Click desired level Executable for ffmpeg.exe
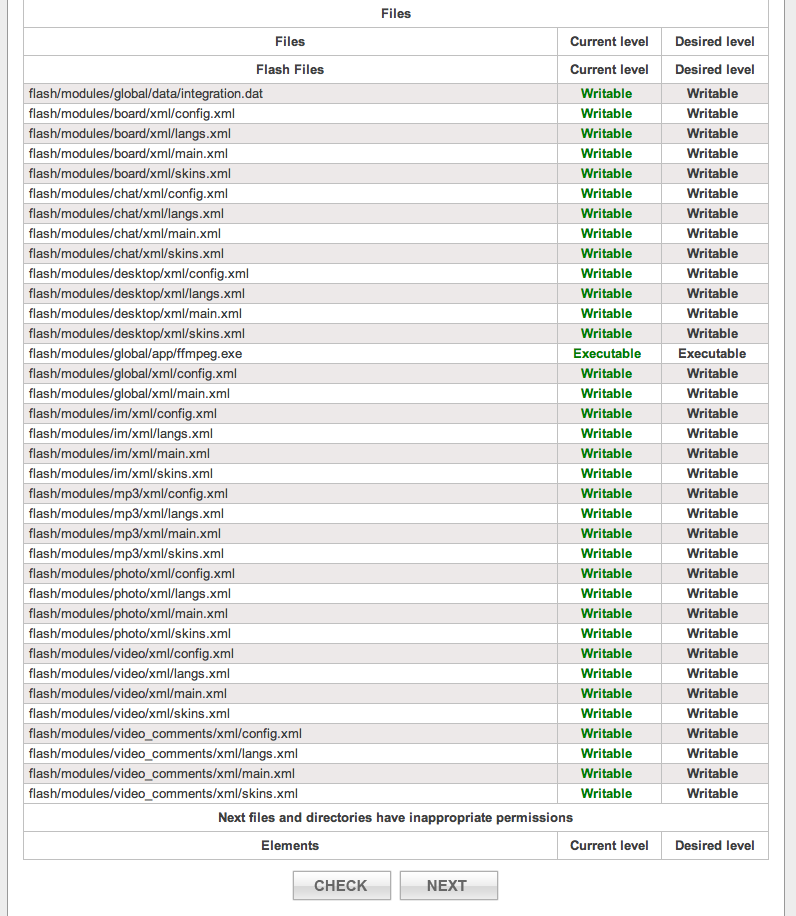This screenshot has width=796, height=916. click(x=712, y=354)
